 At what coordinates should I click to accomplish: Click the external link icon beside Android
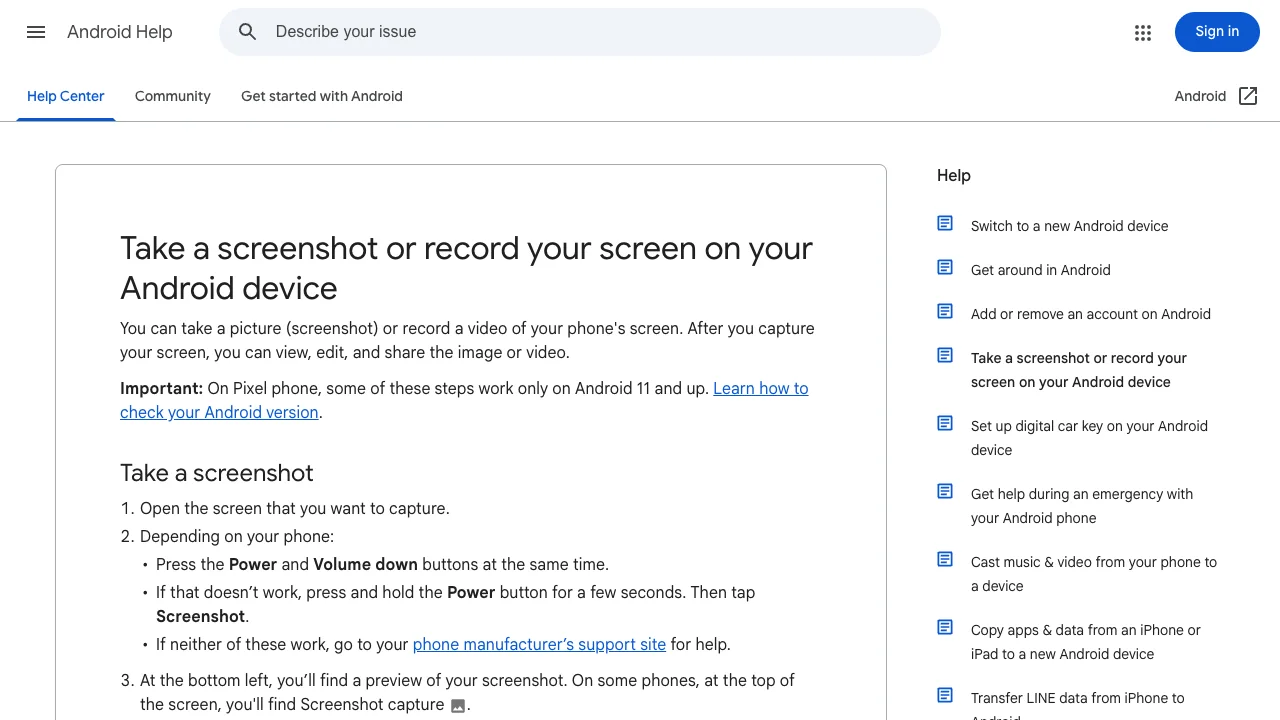pos(1248,96)
